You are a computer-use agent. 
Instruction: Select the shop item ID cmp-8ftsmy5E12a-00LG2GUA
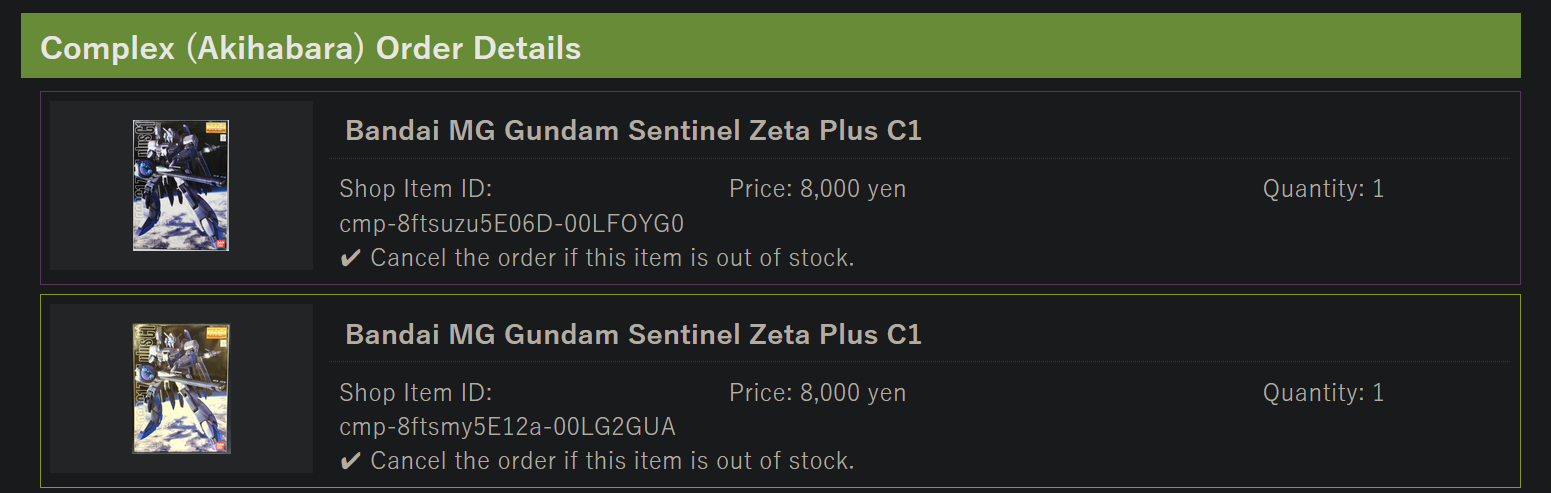(x=507, y=427)
